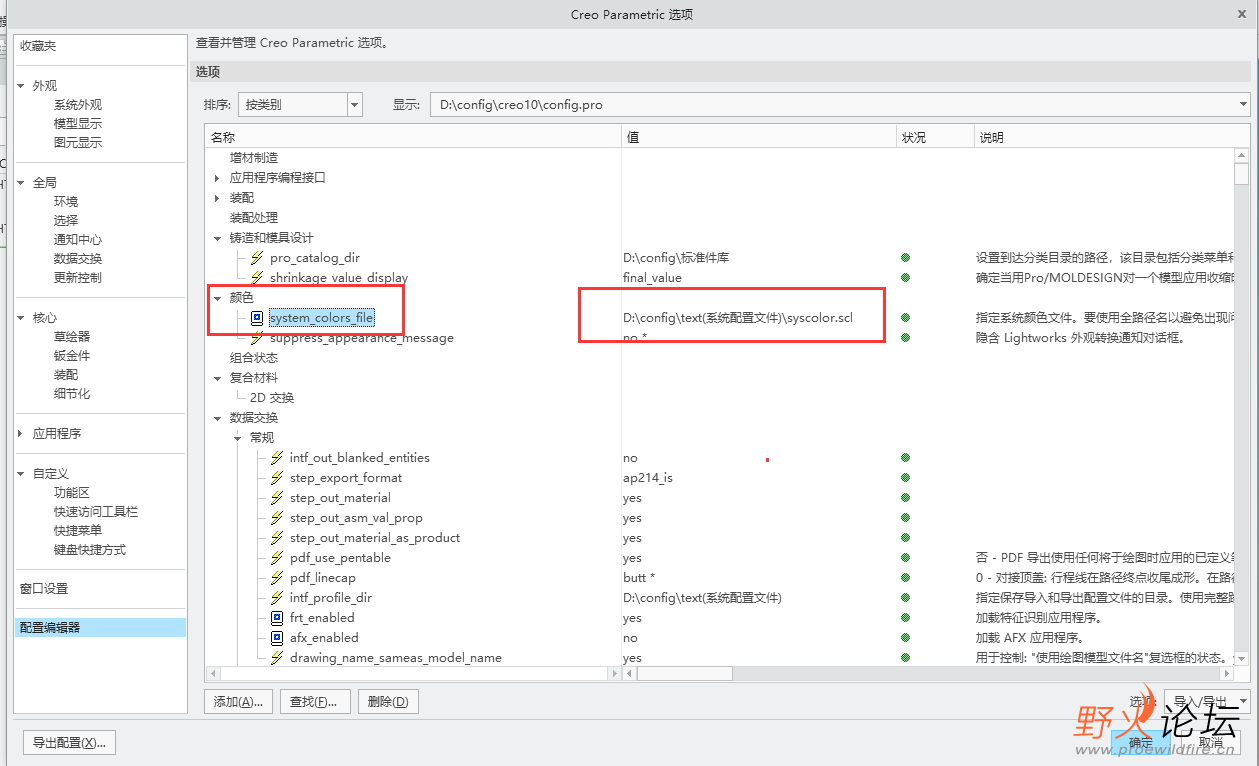This screenshot has height=766, width=1259.
Task: Select 键盘快捷方式 in the sidebar
Action: pos(90,550)
